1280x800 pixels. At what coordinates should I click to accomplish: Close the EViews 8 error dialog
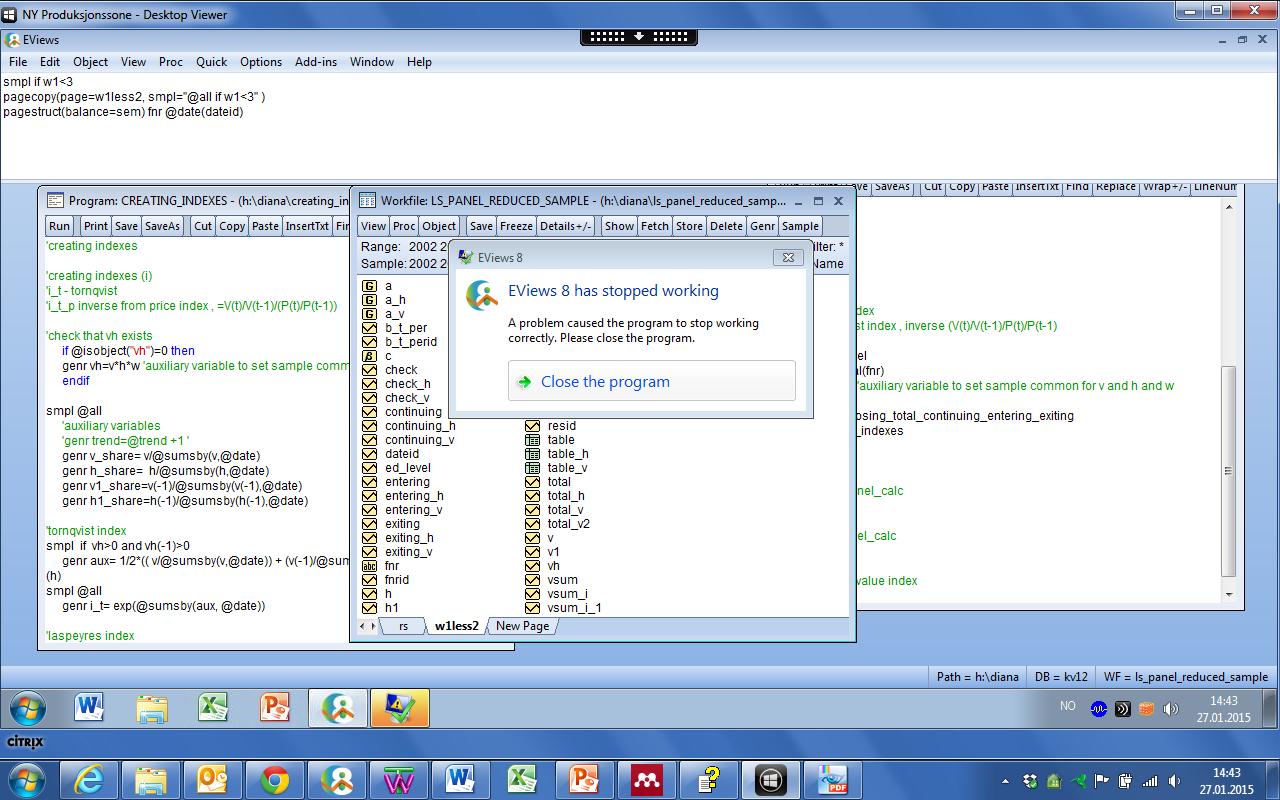(x=788, y=257)
